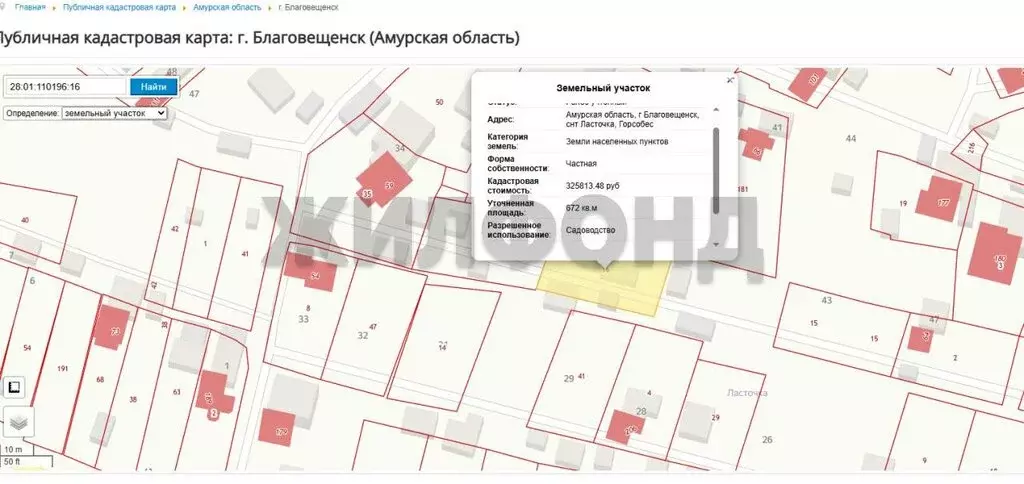
Task: Open the map layers switcher icon
Action: (19, 422)
